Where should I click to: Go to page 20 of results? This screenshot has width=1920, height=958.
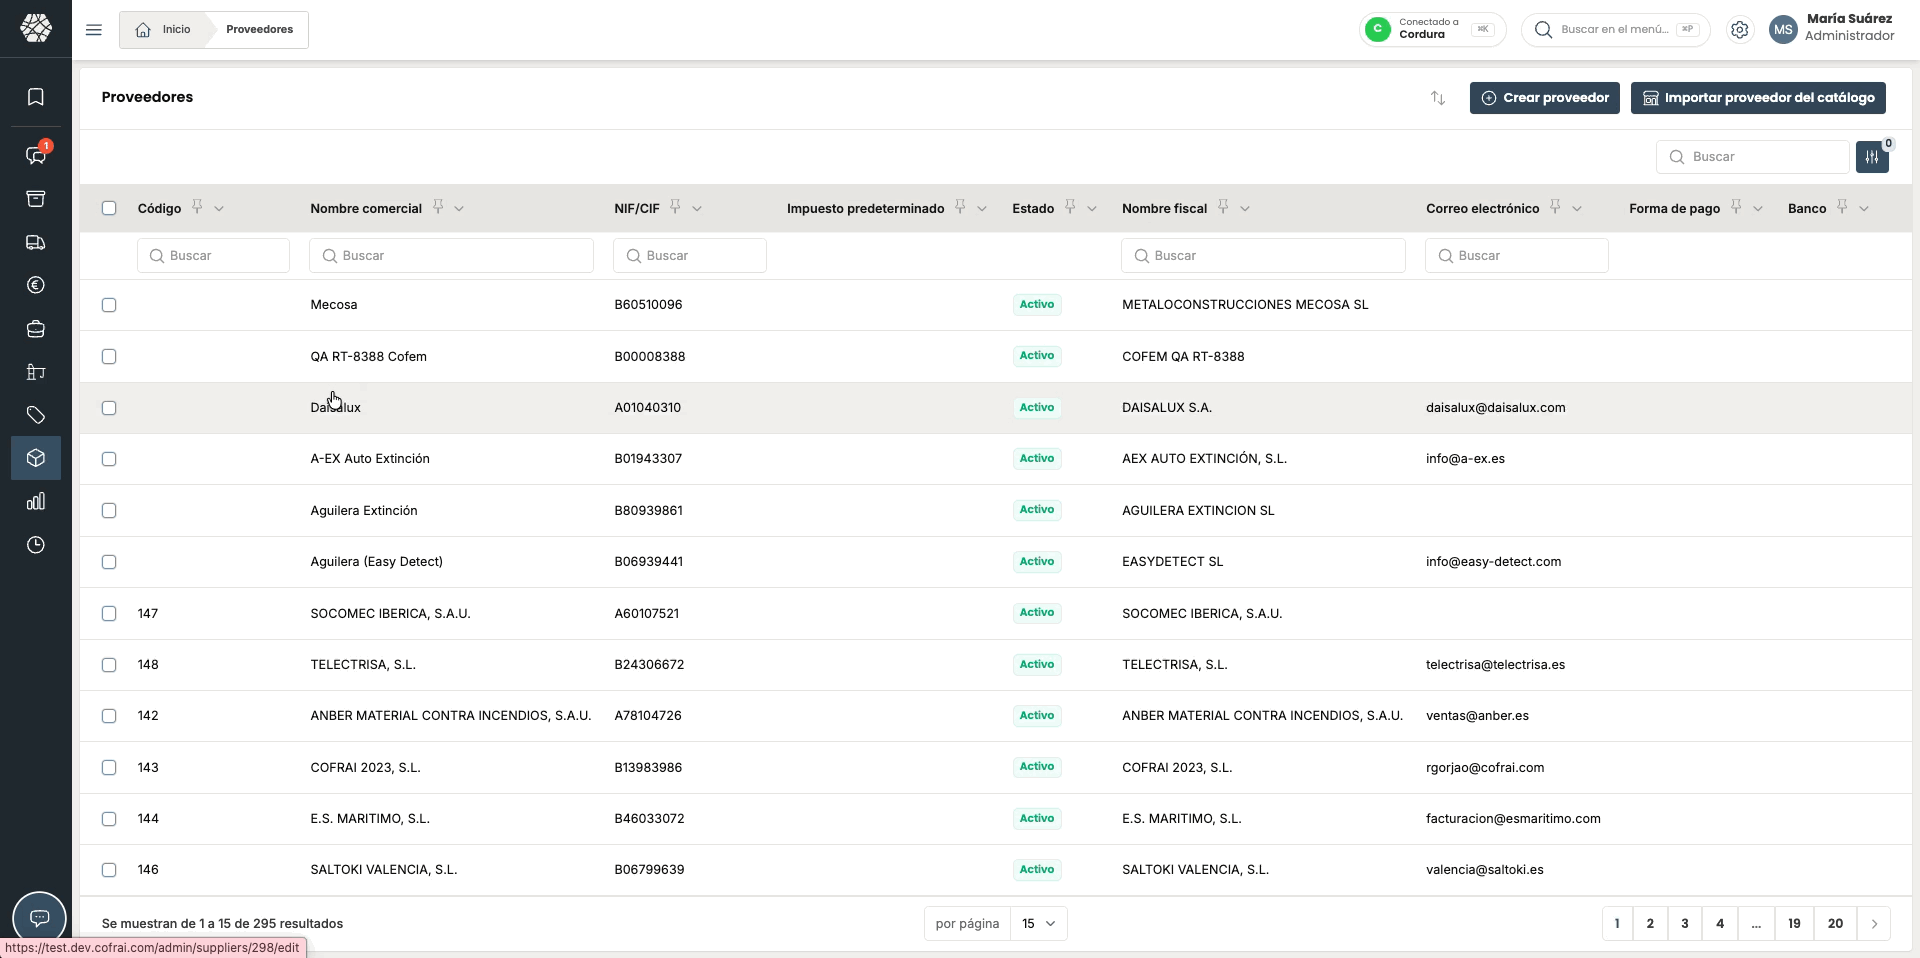(1835, 924)
